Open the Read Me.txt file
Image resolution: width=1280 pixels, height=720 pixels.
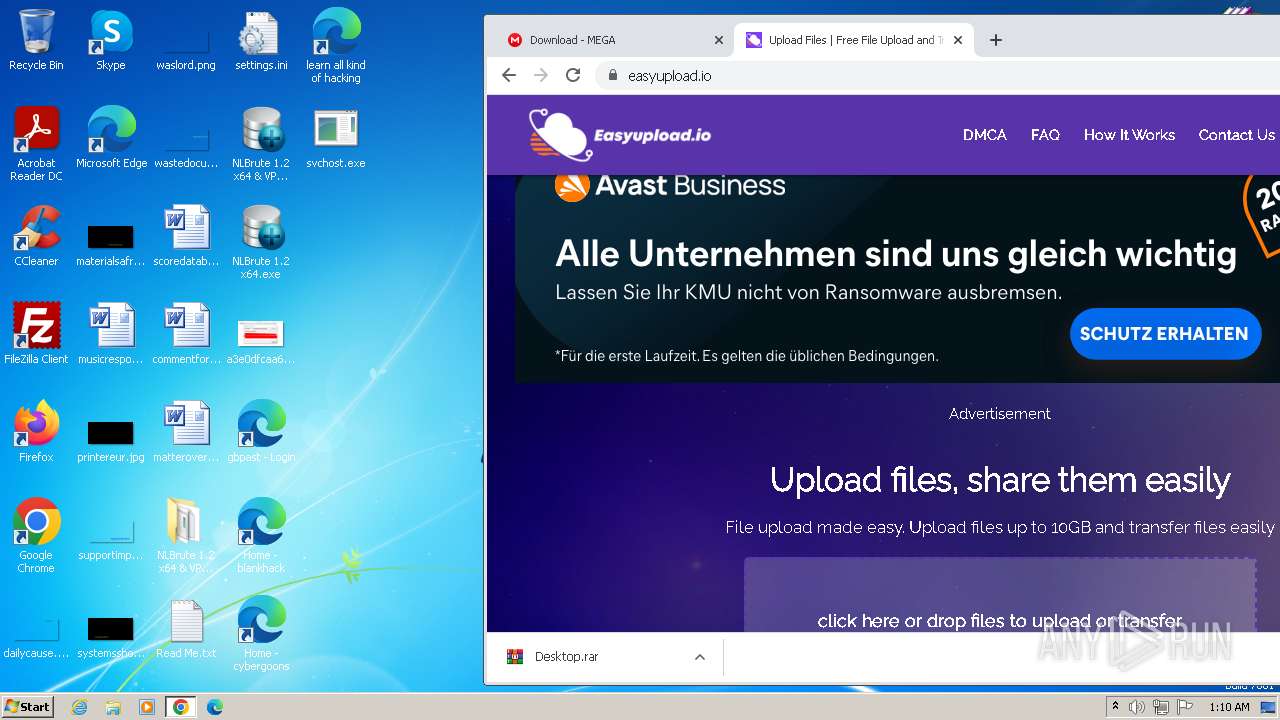tap(186, 628)
